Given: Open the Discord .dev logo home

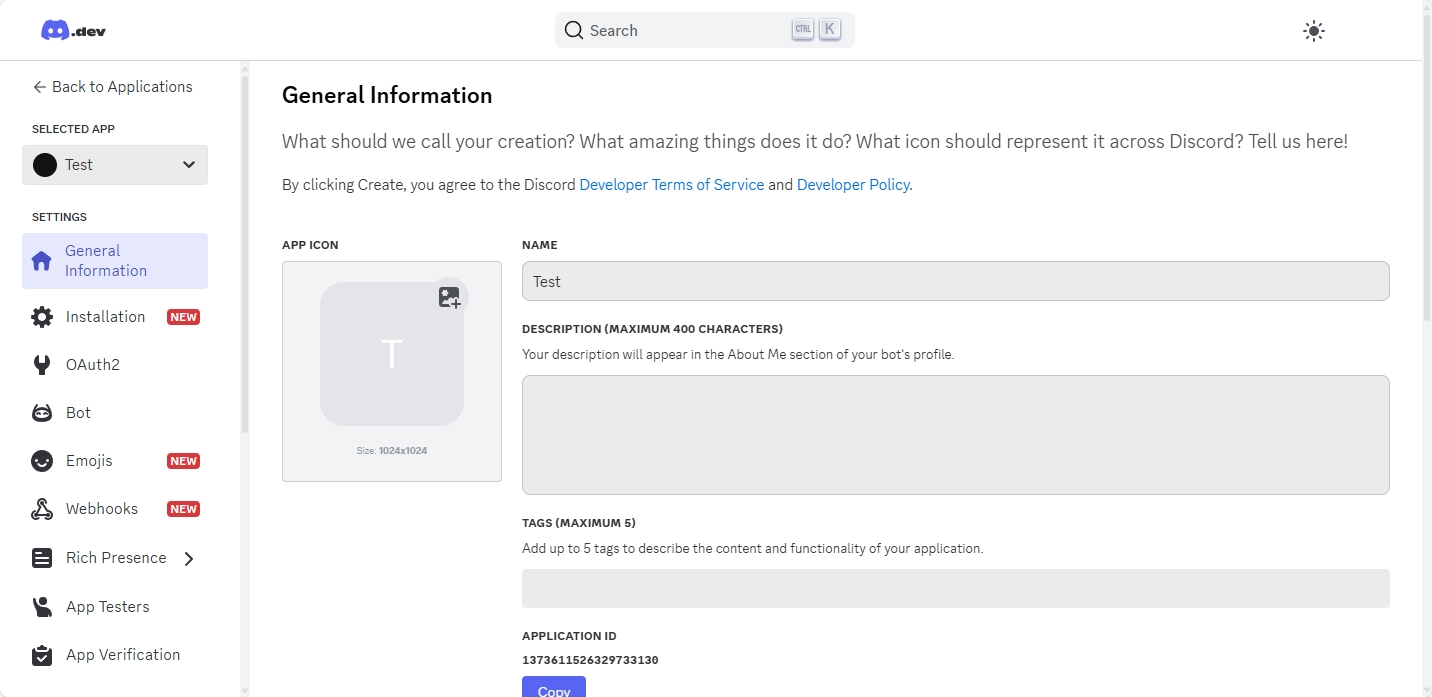Looking at the screenshot, I should tap(73, 30).
